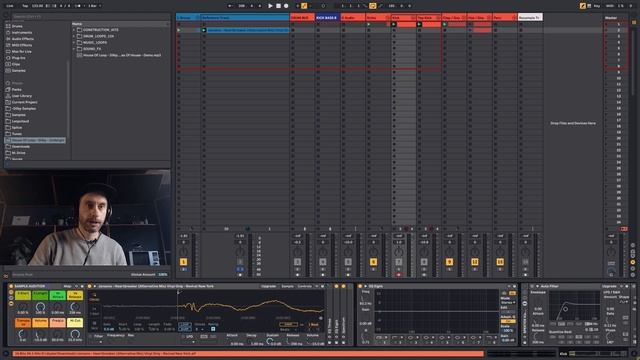Toggle Auto Filter device on/off
The width and height of the screenshot is (640, 360).
point(532,287)
